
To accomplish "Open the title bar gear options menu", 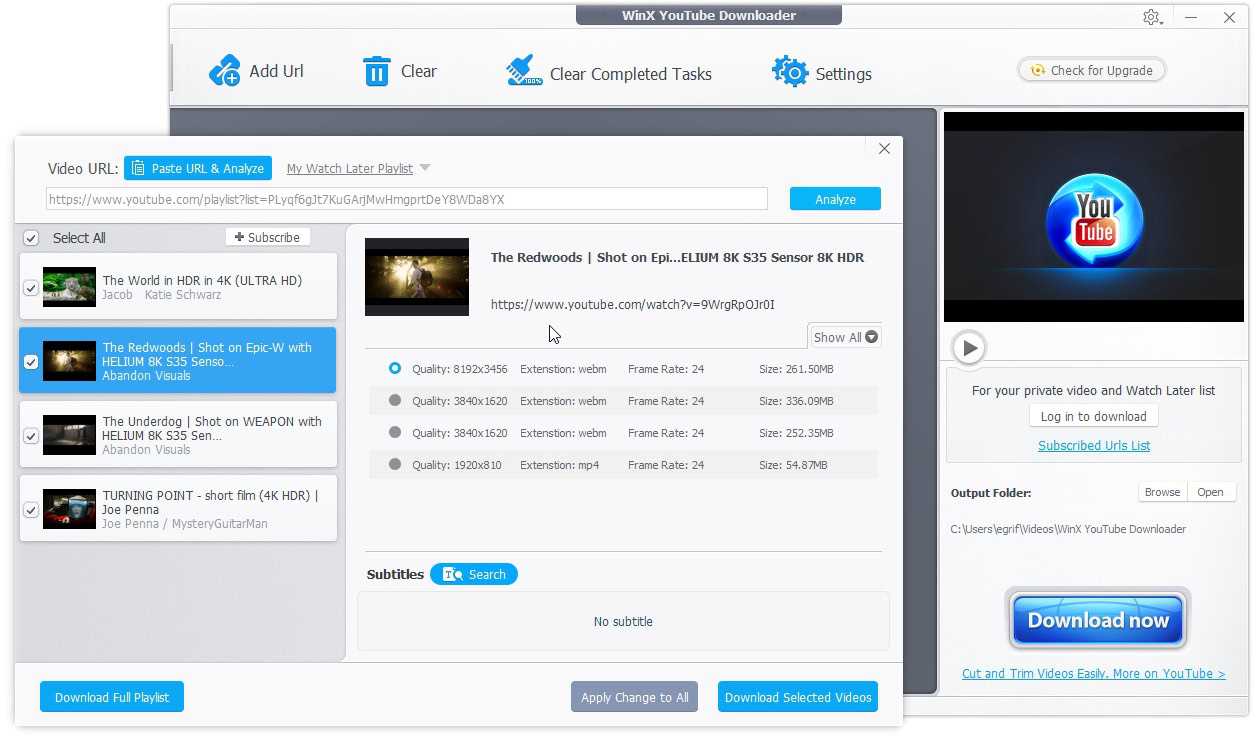I will coord(1151,17).
